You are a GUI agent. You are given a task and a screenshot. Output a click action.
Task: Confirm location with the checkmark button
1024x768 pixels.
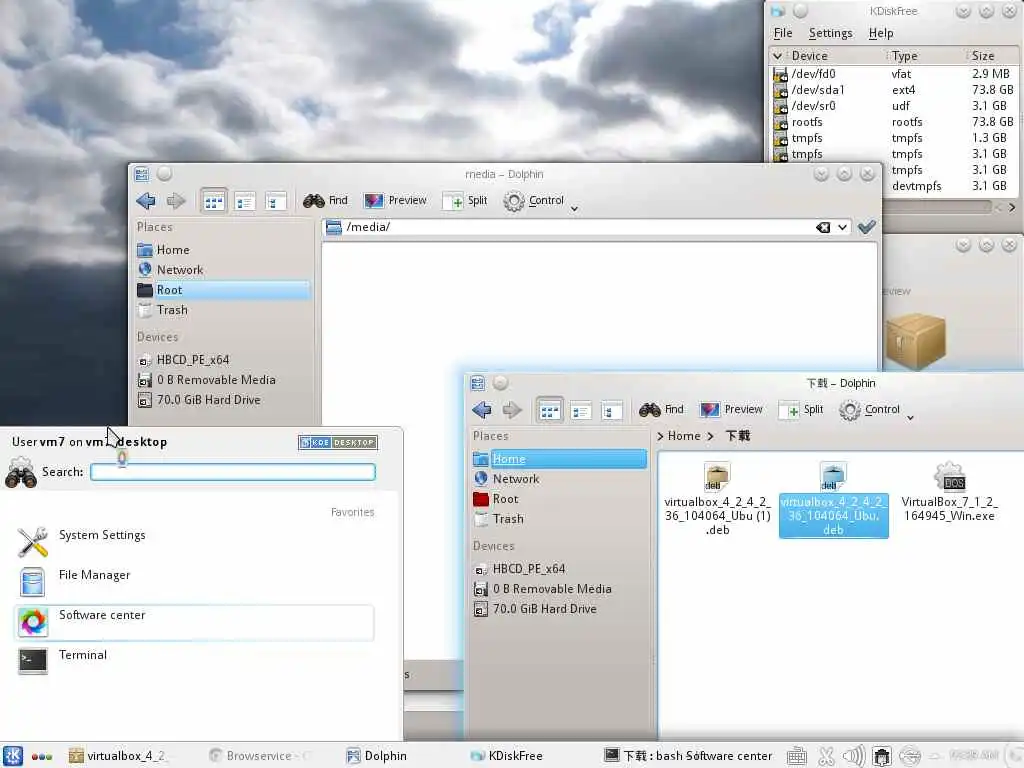pos(867,227)
